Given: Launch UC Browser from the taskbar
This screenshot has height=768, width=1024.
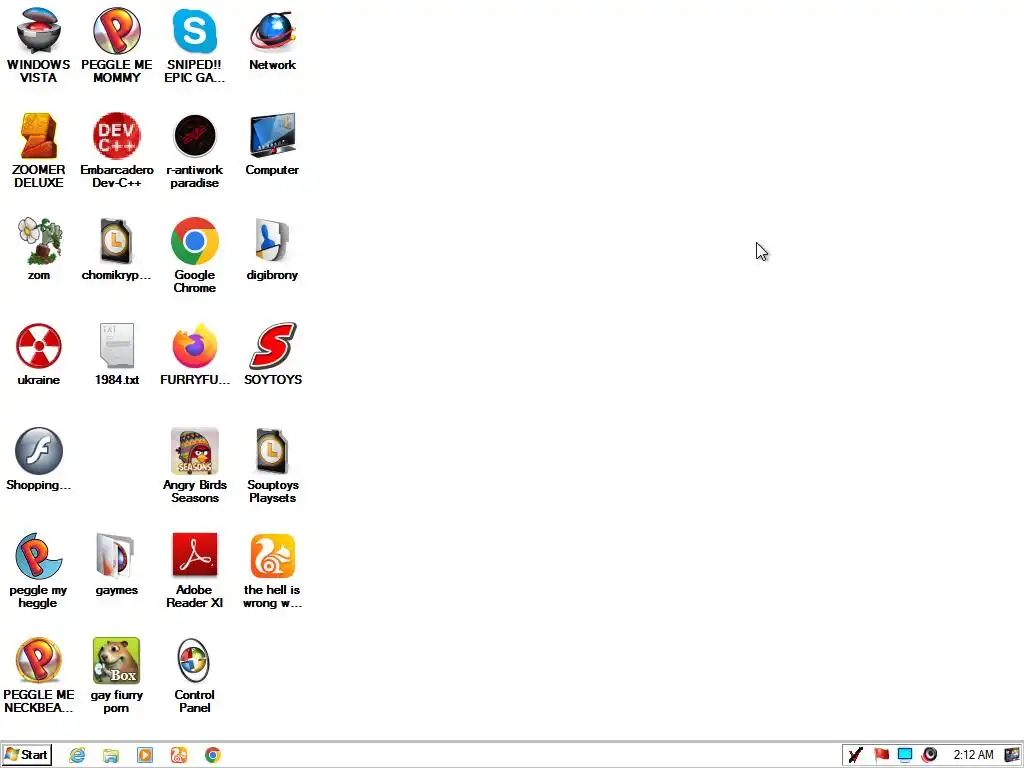Looking at the screenshot, I should [x=179, y=756].
